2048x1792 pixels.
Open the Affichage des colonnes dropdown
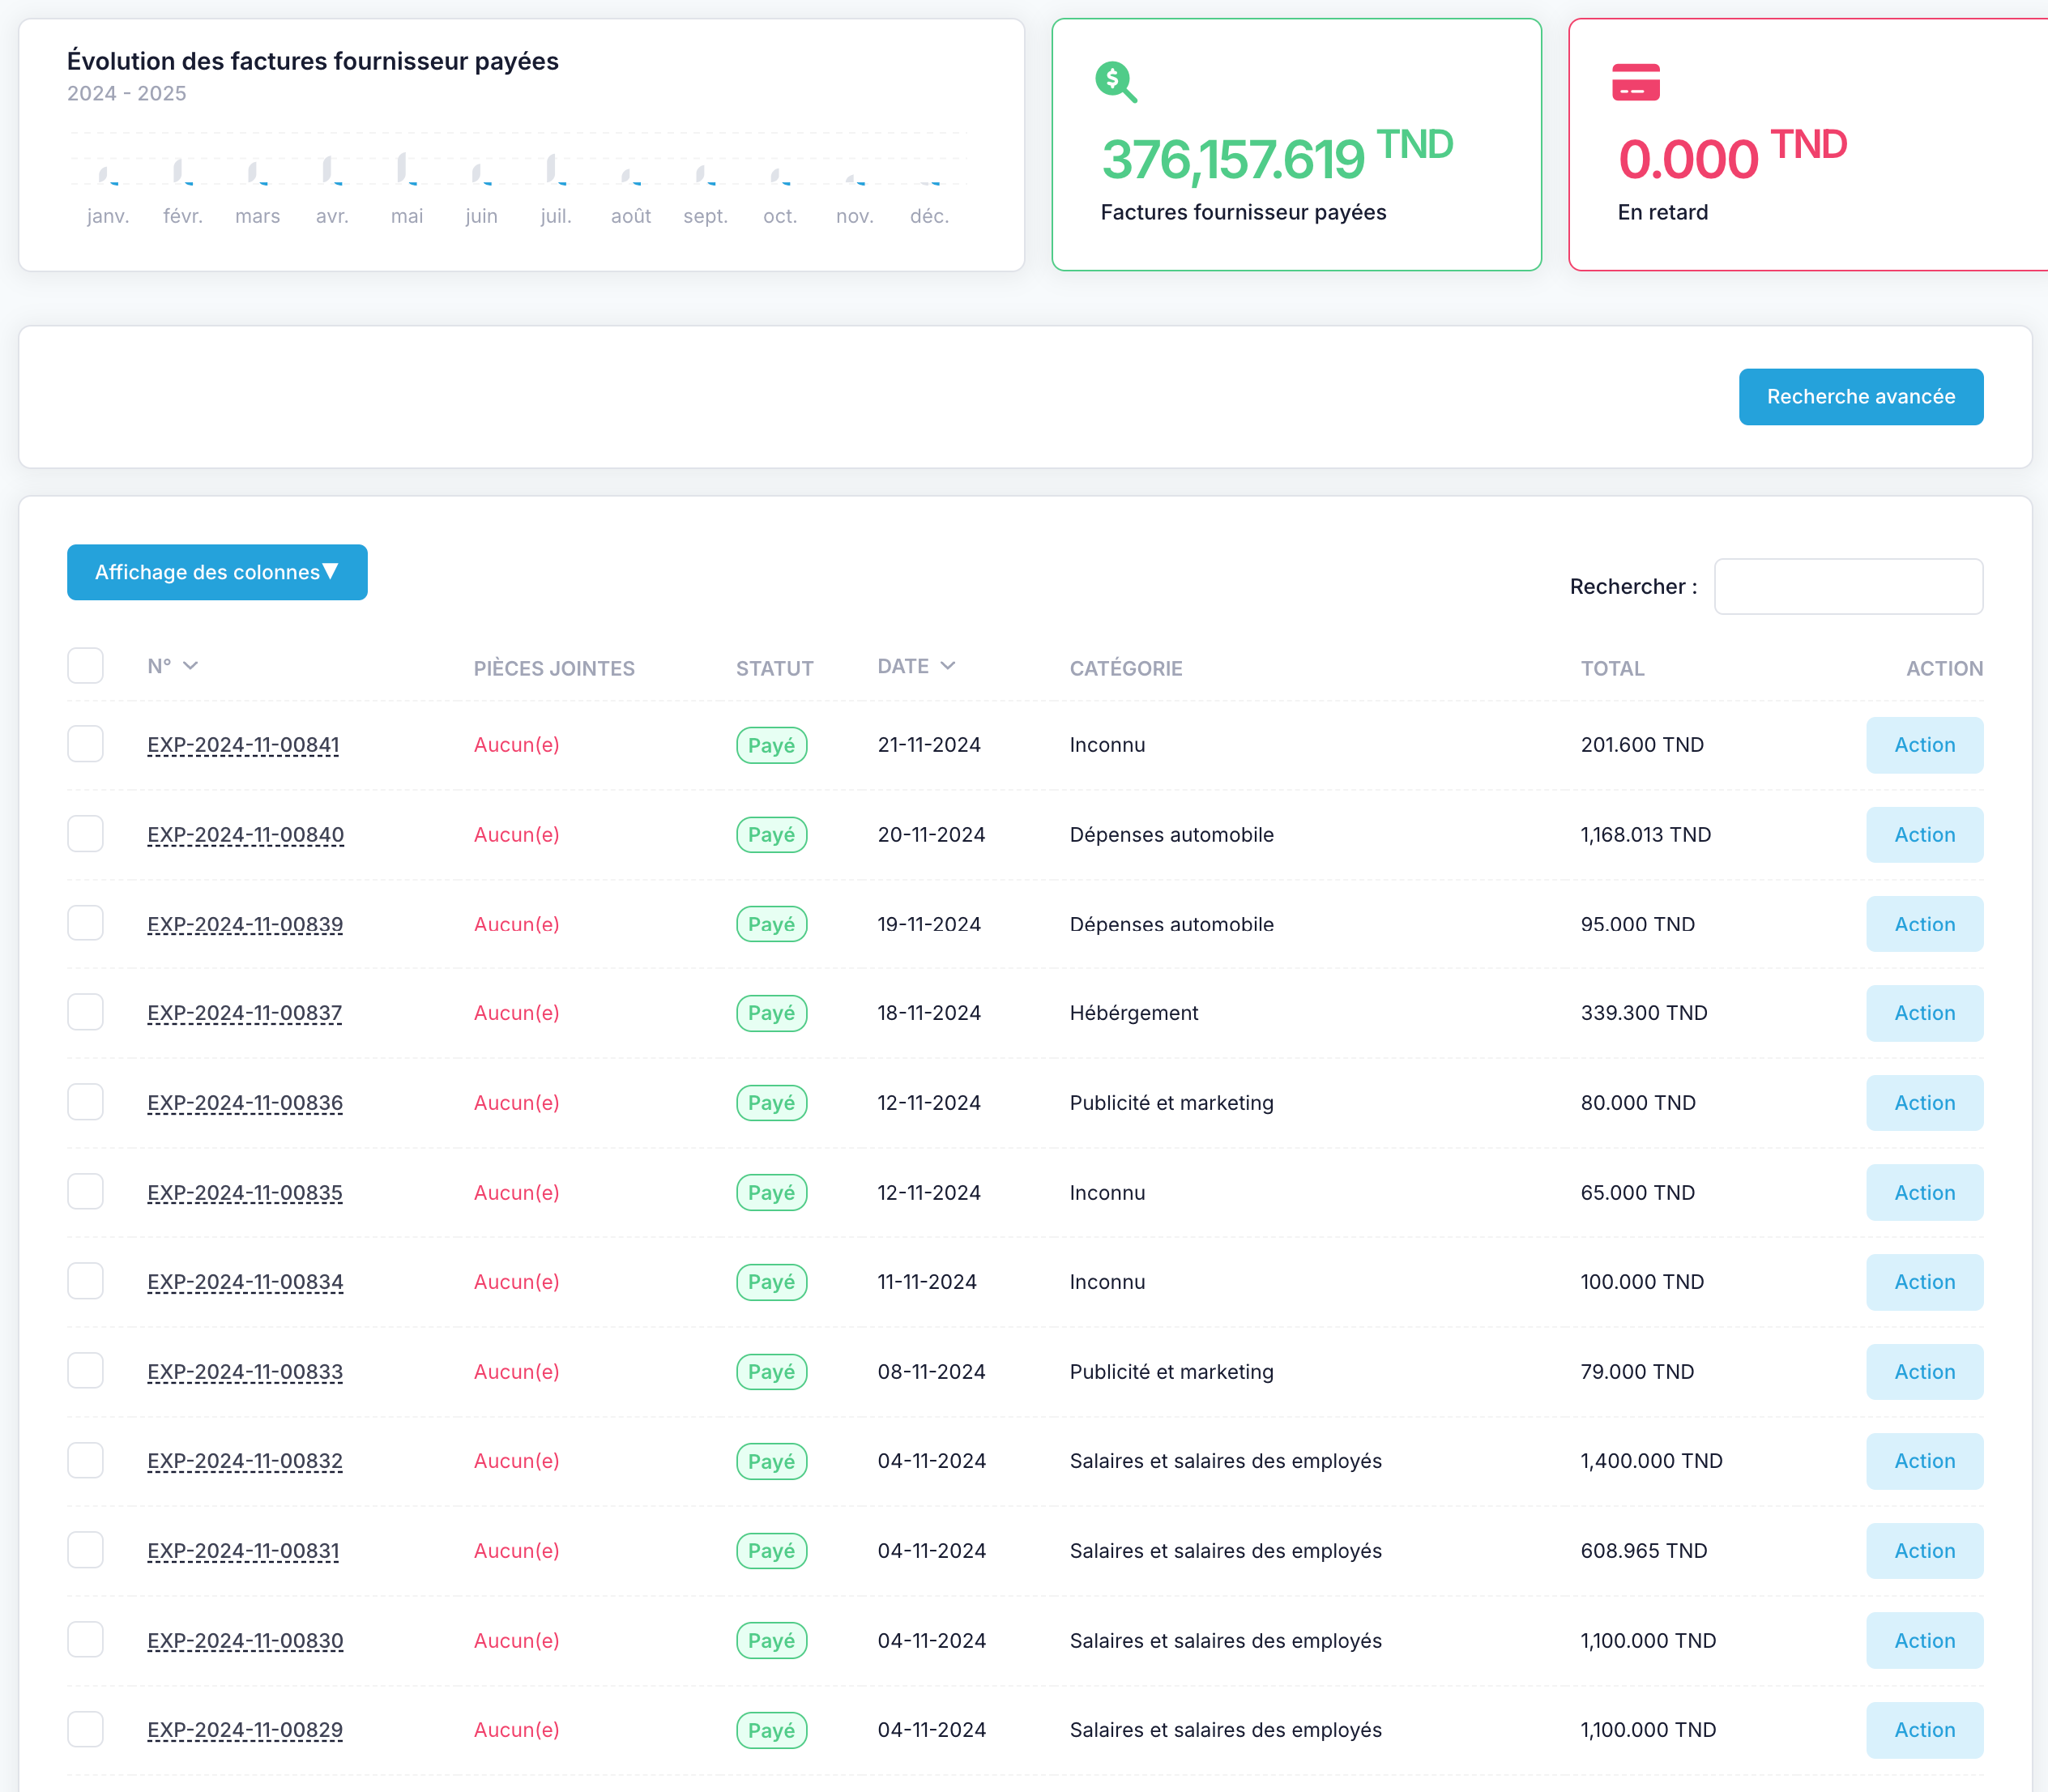pos(217,572)
